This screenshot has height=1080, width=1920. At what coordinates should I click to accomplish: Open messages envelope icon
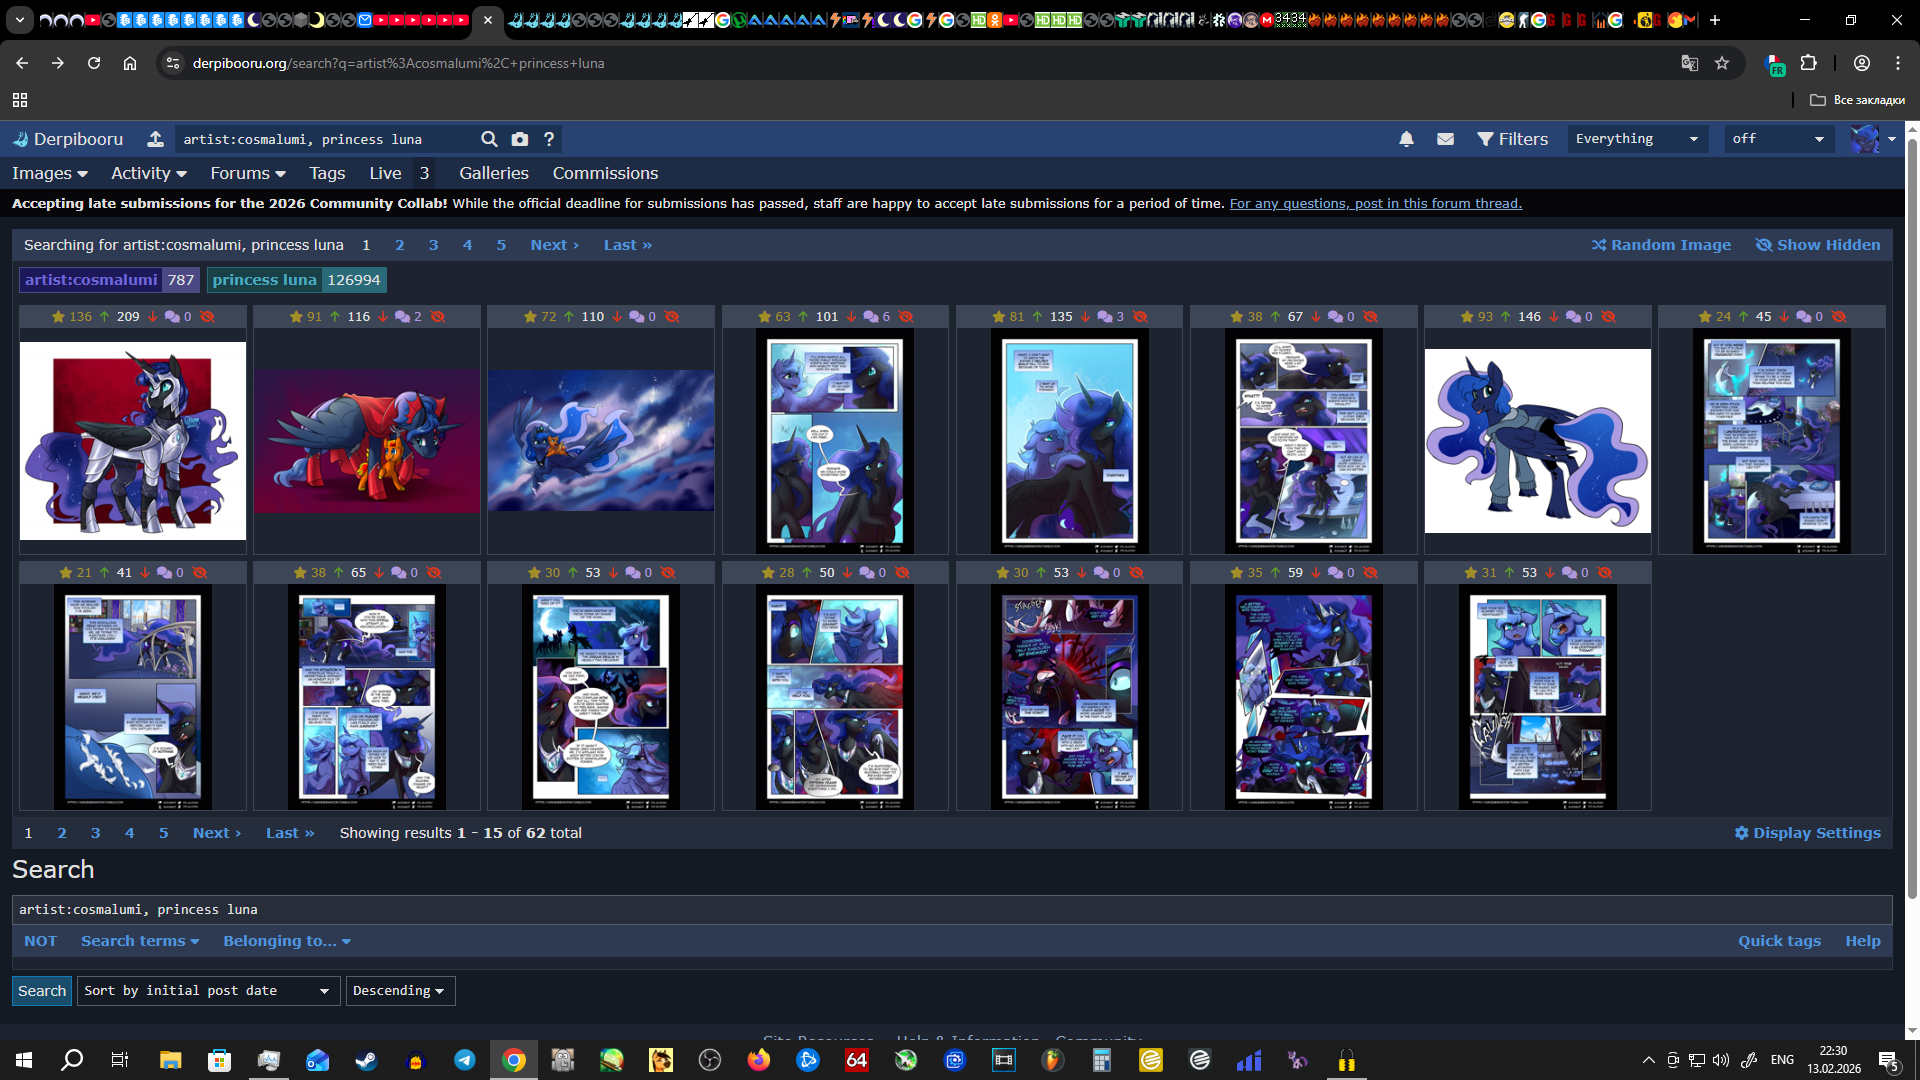tap(1445, 139)
